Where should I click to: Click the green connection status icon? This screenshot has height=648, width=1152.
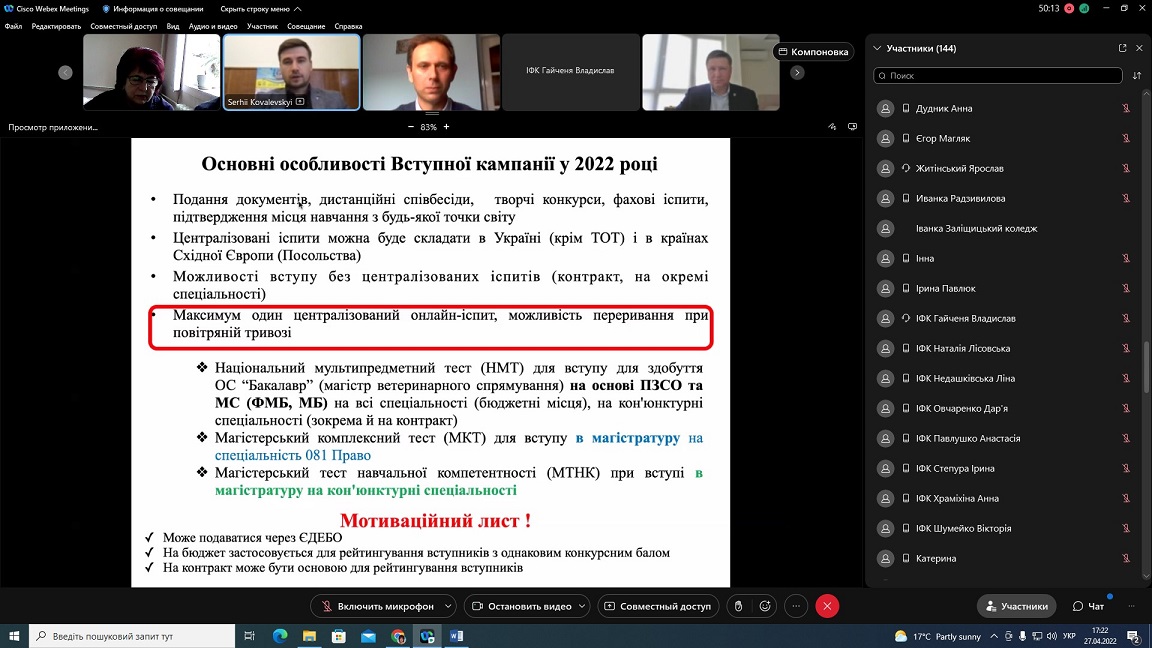(x=1084, y=9)
